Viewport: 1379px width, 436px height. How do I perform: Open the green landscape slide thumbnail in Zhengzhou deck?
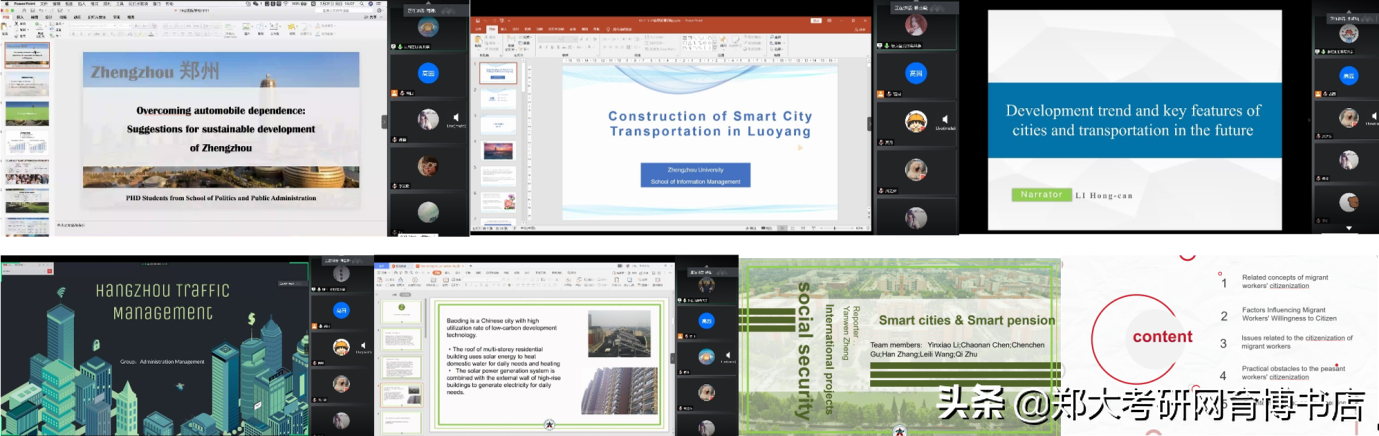click(26, 113)
